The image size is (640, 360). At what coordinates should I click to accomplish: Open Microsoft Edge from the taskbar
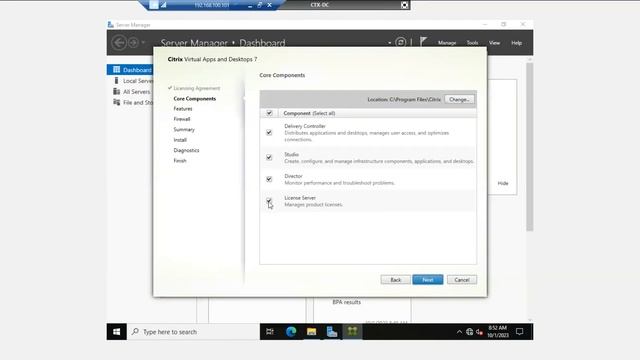point(291,332)
